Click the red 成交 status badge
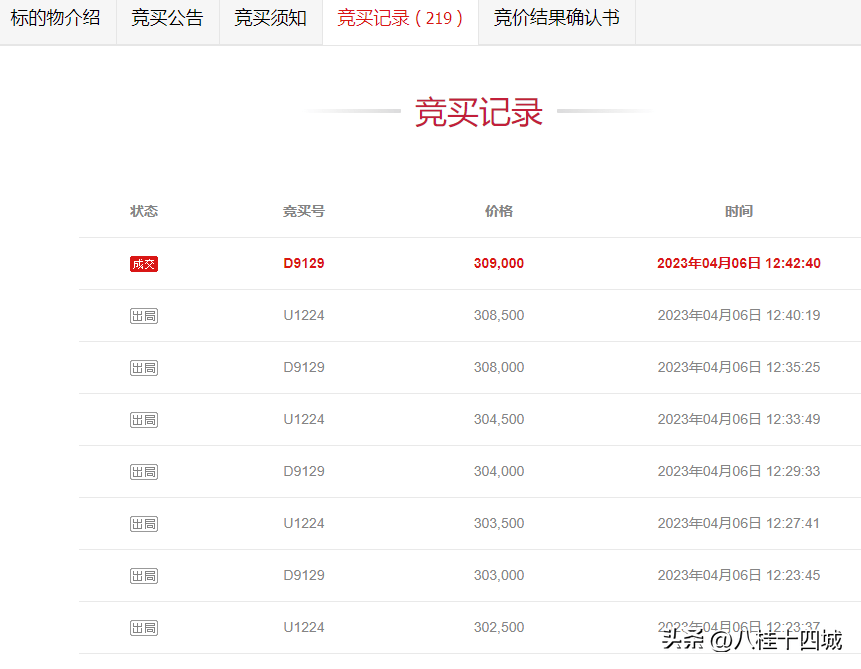861x669 pixels. [144, 263]
